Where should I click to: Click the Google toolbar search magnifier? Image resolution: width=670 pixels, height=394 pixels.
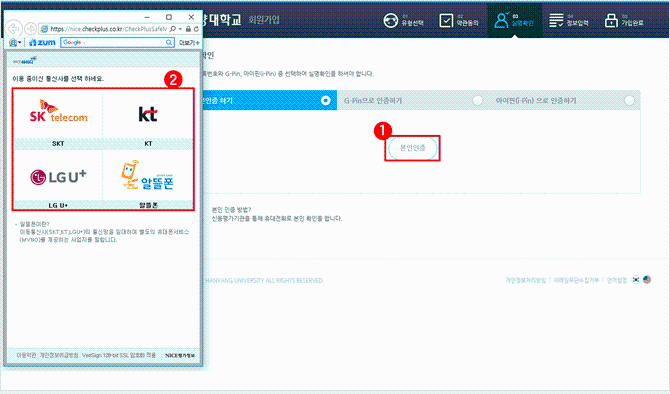(x=170, y=42)
